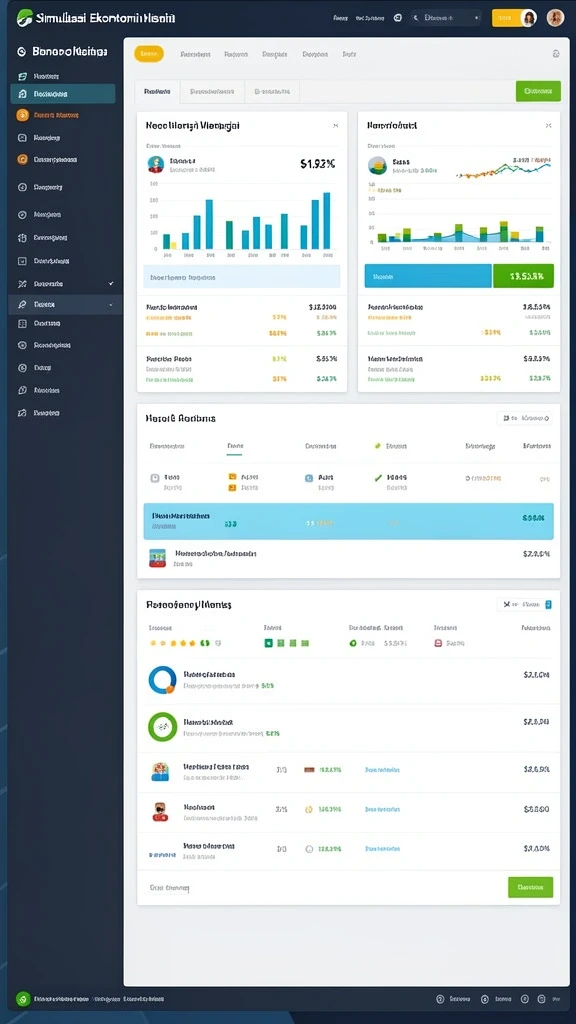This screenshot has width=576, height=1024.
Task: Click the yellow square icon in the middle panel row
Action: 232,477
